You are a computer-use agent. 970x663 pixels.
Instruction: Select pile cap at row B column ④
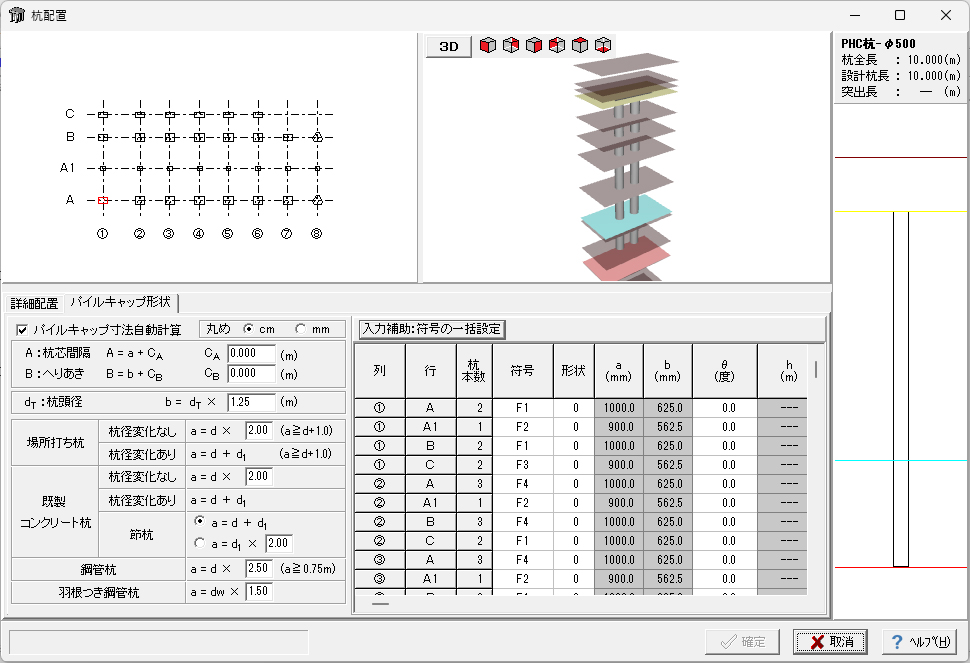pyautogui.click(x=199, y=137)
